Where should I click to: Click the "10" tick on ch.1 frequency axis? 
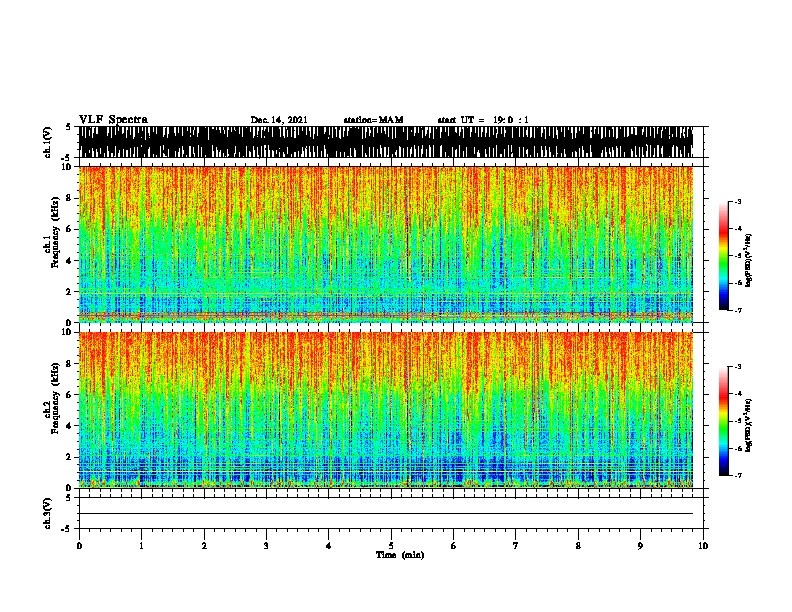click(67, 167)
